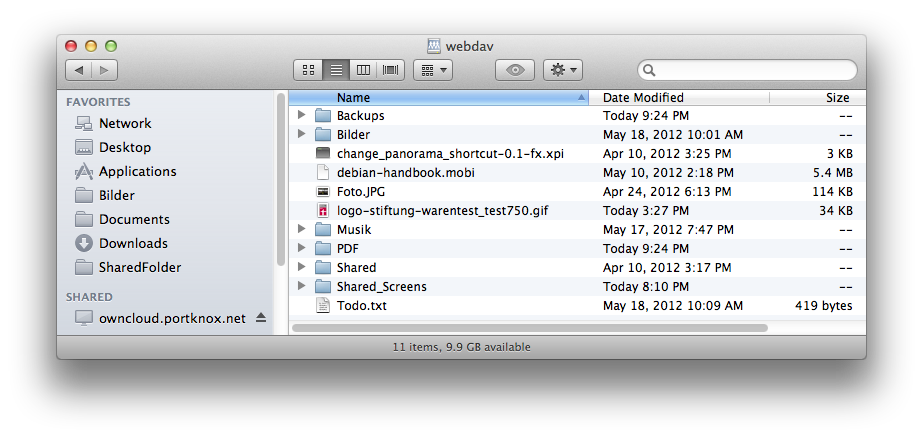Select file name debian-handbook.mobi
The width and height of the screenshot is (923, 438).
406,172
